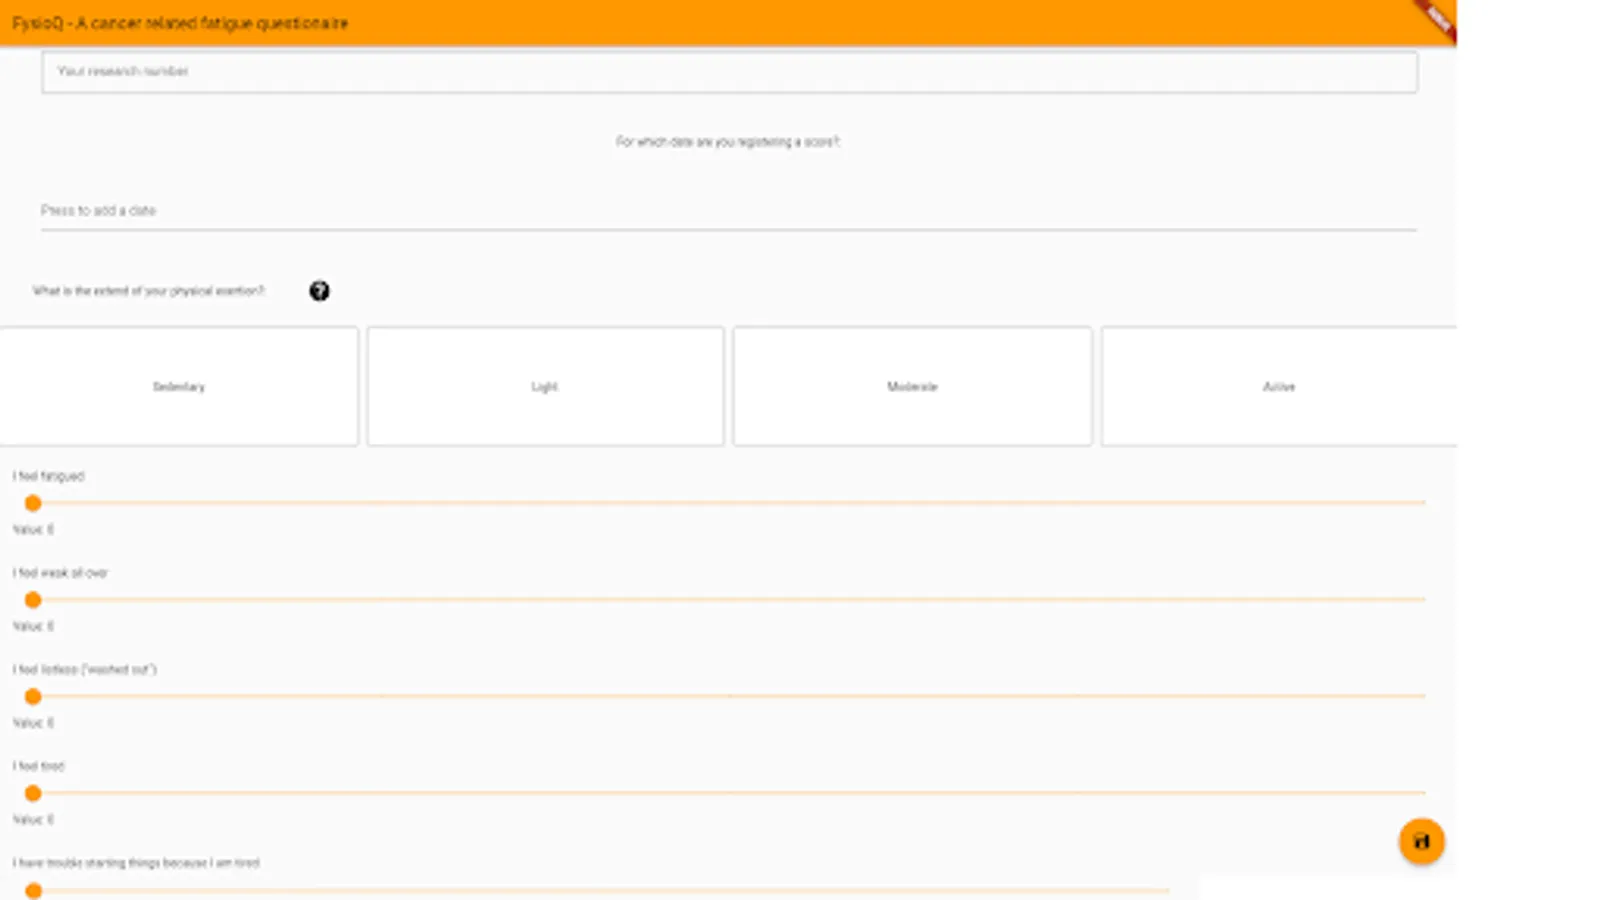Open the physical exertion help icon
Viewport: 1600px width, 900px height.
click(319, 291)
